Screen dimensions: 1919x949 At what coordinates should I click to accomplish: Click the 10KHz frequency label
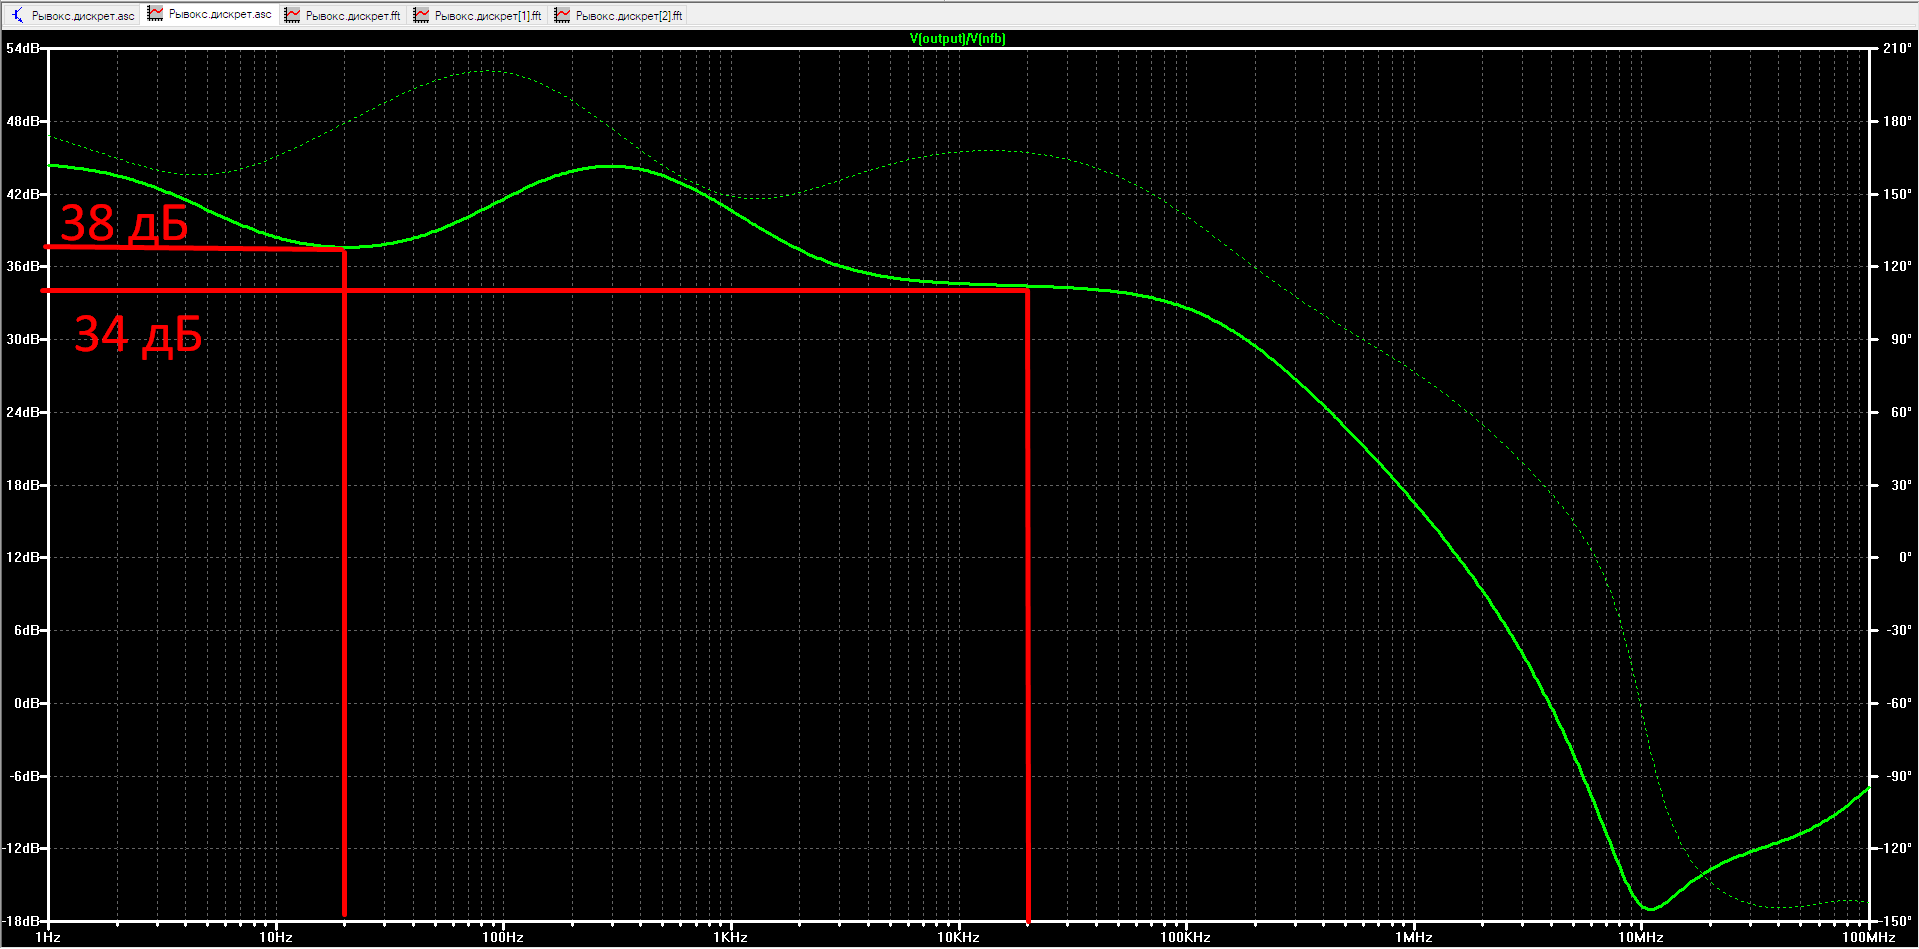[x=958, y=937]
